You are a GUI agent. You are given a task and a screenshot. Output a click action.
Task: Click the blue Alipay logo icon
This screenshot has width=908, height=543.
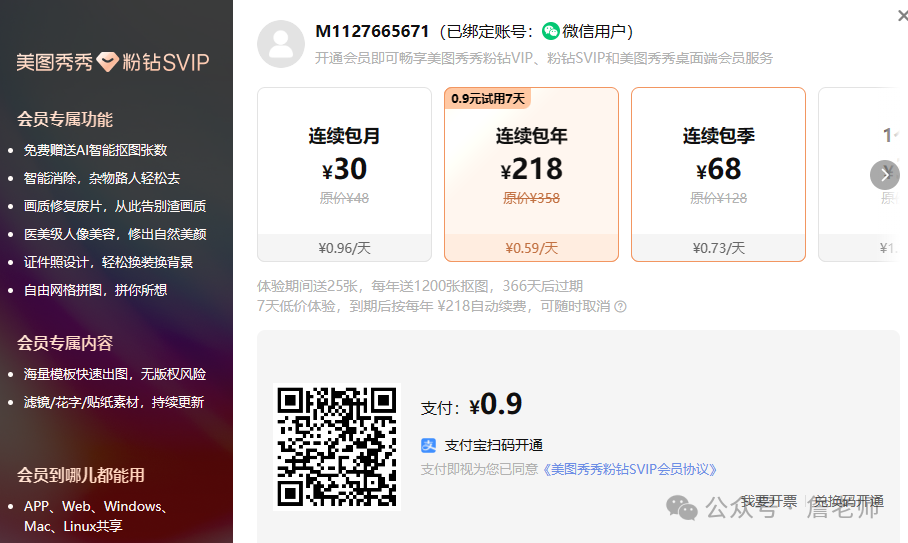tap(428, 445)
